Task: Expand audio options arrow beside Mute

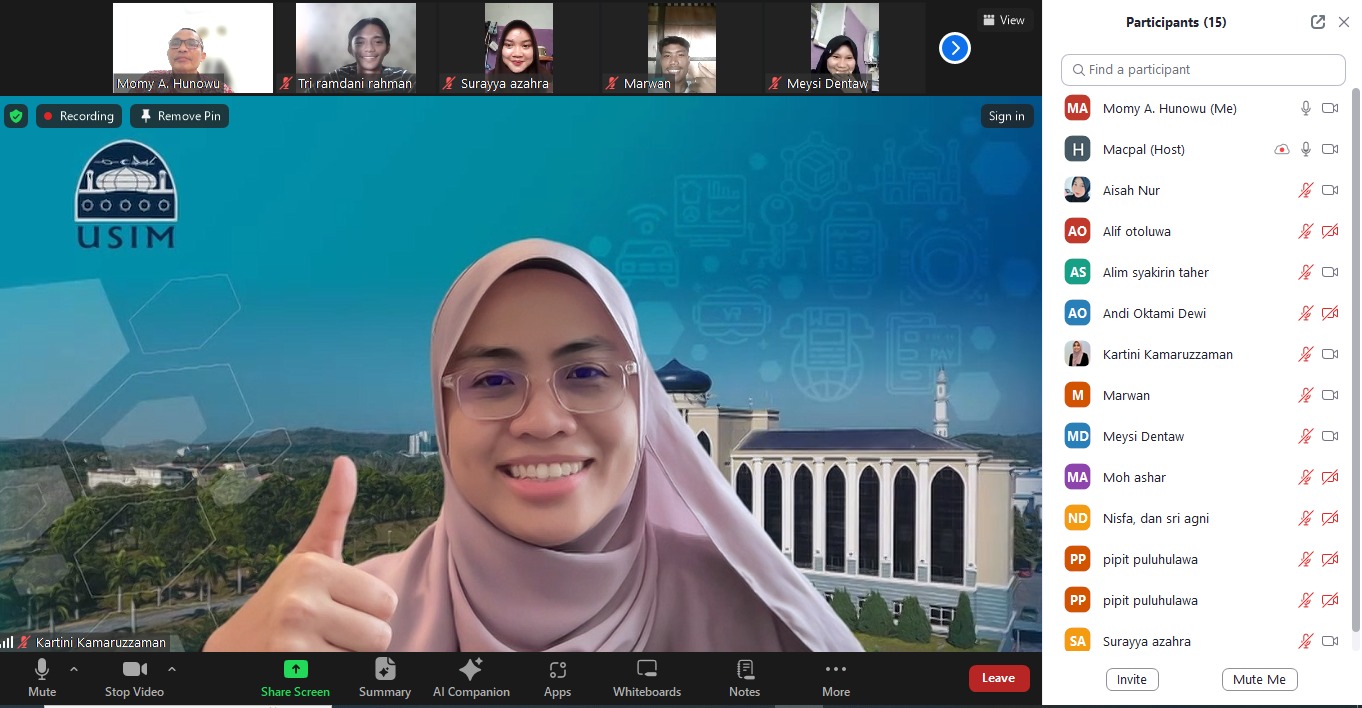Action: coord(73,668)
